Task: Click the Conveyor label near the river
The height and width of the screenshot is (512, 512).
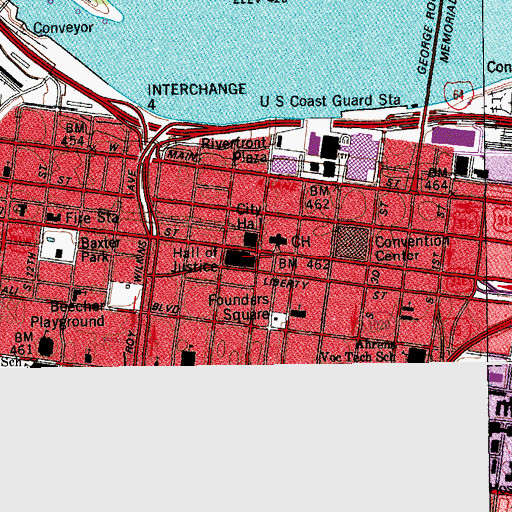Action: (63, 28)
